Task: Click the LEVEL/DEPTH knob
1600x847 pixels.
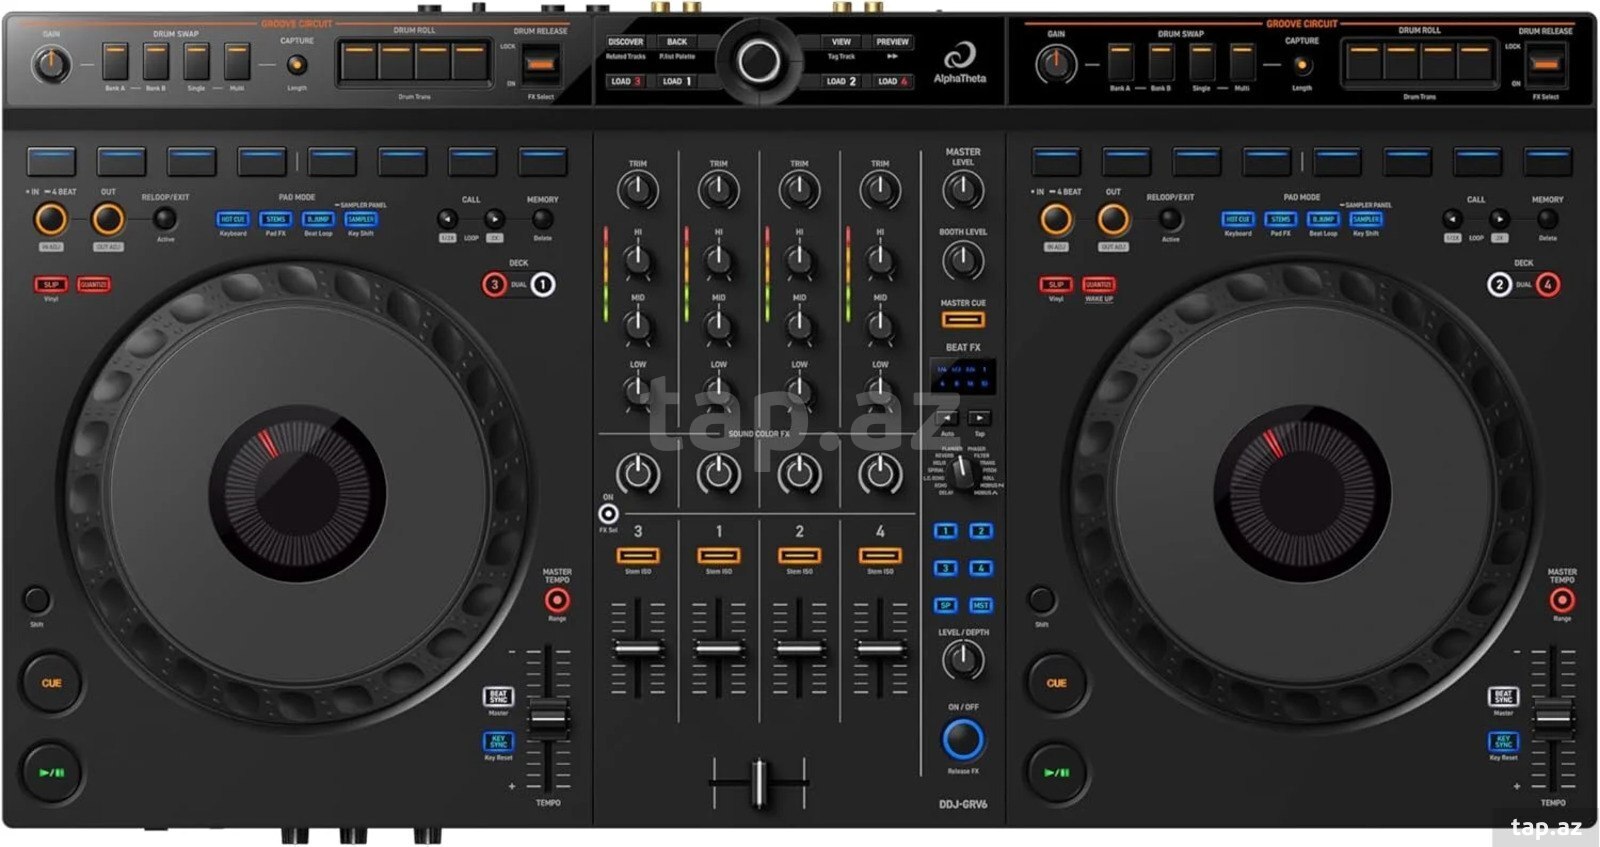Action: [x=963, y=660]
